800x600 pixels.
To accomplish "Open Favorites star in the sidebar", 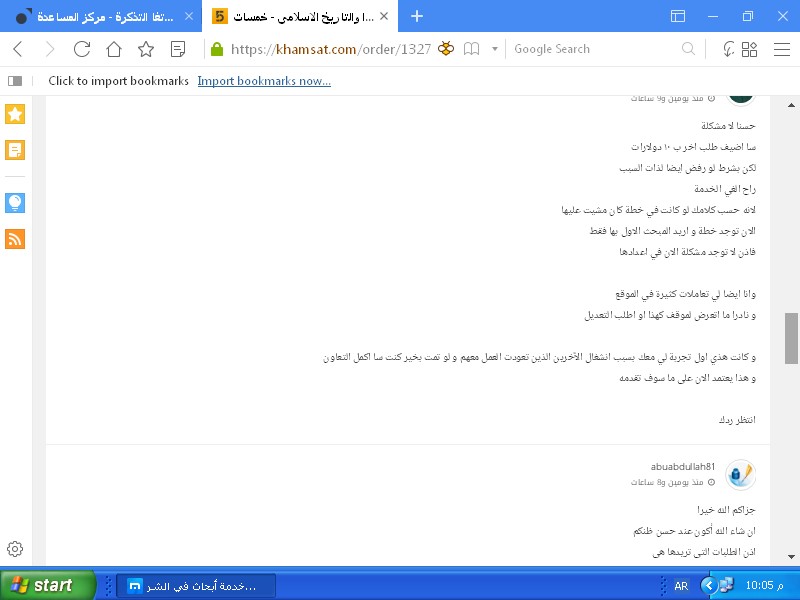I will pos(15,114).
